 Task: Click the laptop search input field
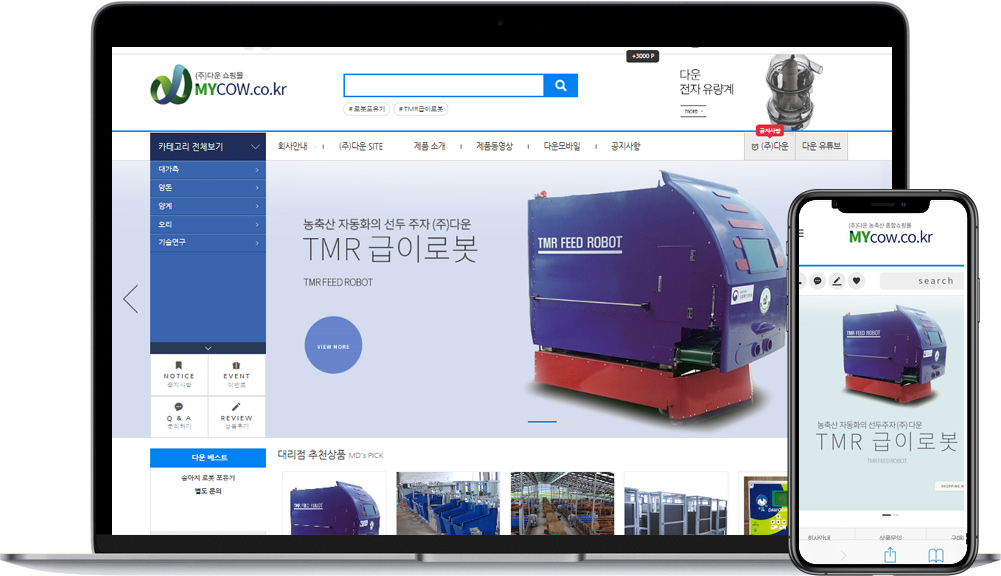pos(444,86)
